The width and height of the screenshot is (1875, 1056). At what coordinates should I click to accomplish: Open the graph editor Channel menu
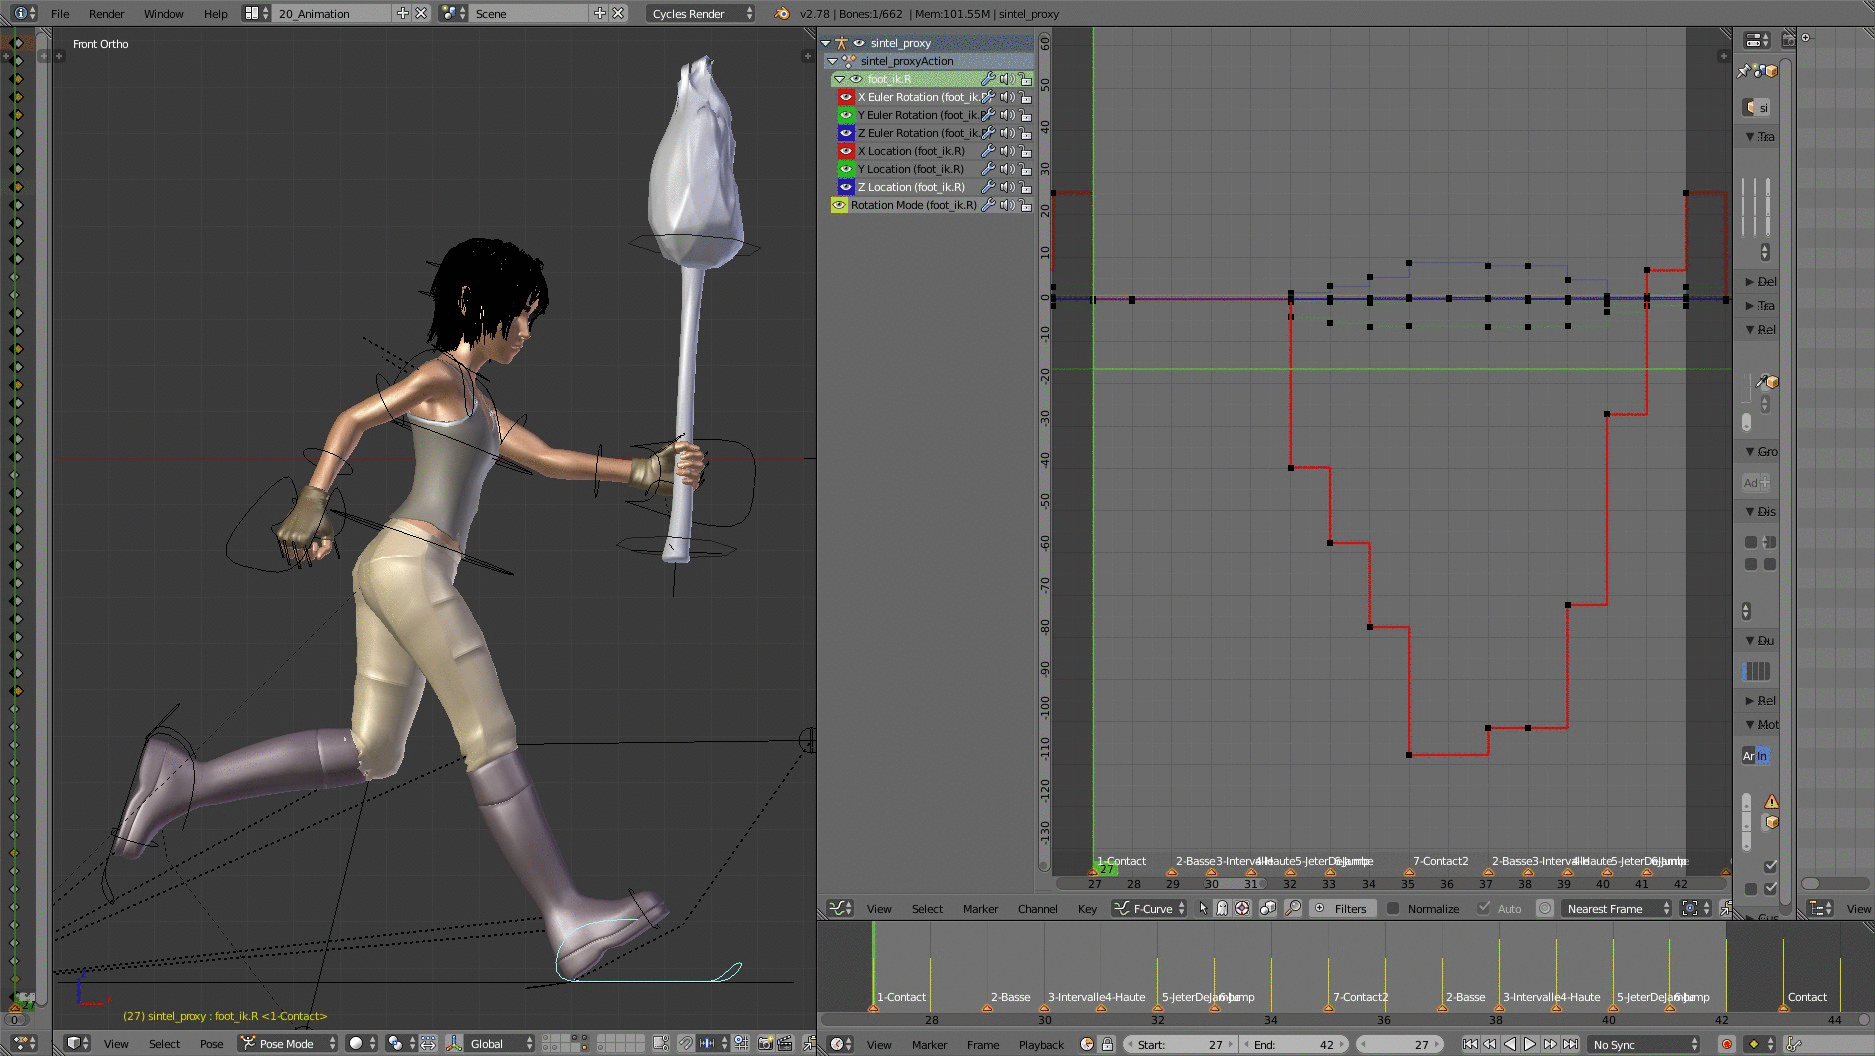tap(1037, 909)
